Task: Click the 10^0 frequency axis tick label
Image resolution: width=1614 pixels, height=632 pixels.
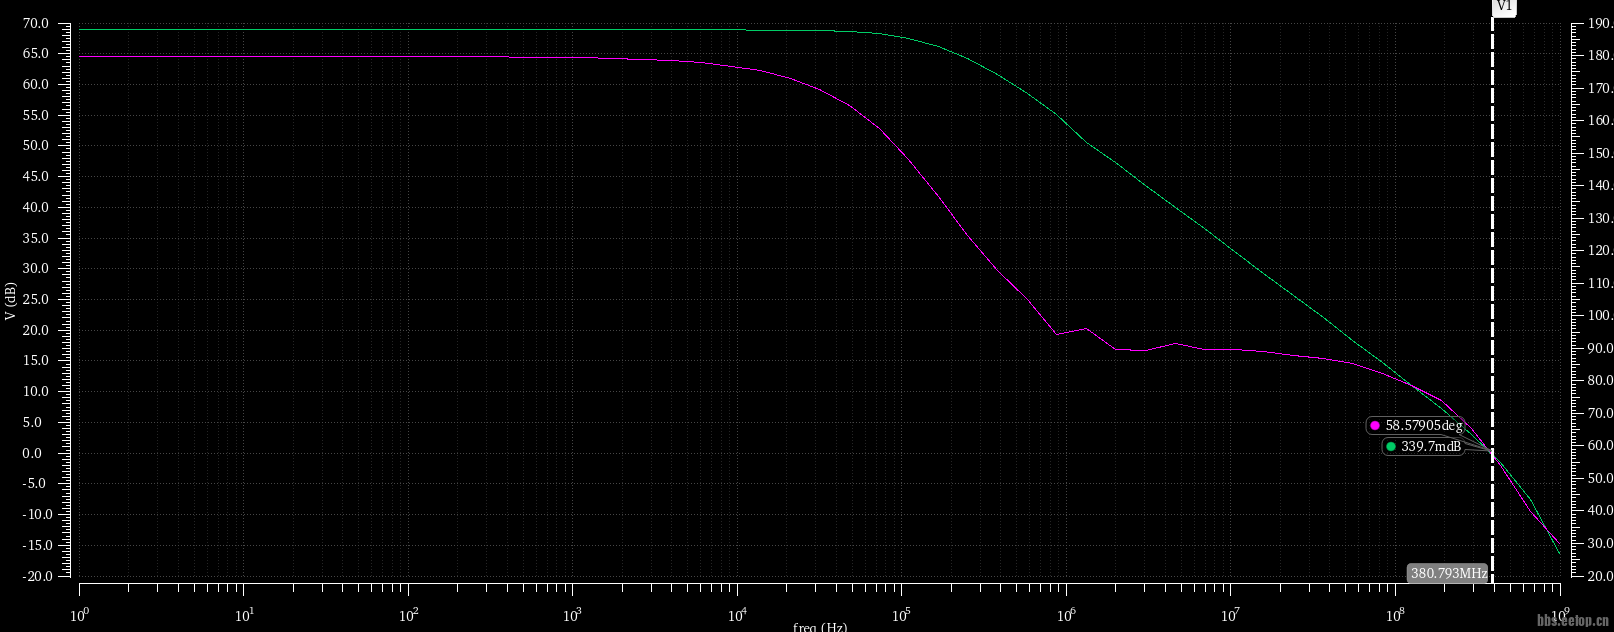Action: pos(79,614)
